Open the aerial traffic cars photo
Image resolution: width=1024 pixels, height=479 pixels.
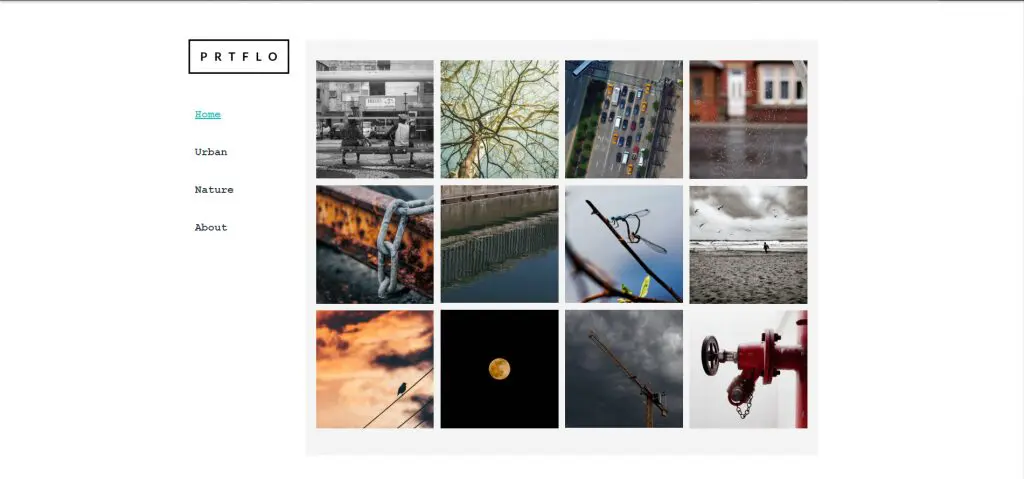(x=624, y=119)
